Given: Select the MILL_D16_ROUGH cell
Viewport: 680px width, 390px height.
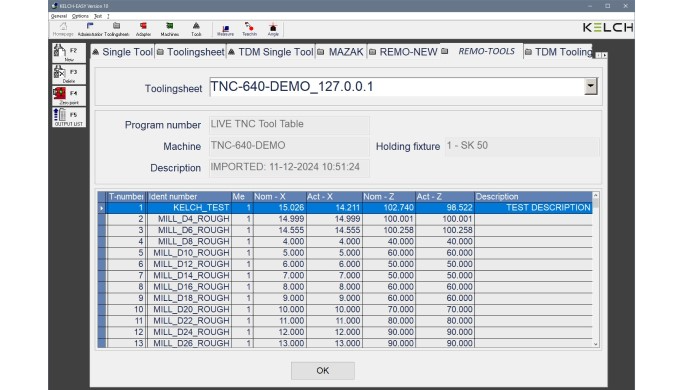Looking at the screenshot, I should [189, 287].
